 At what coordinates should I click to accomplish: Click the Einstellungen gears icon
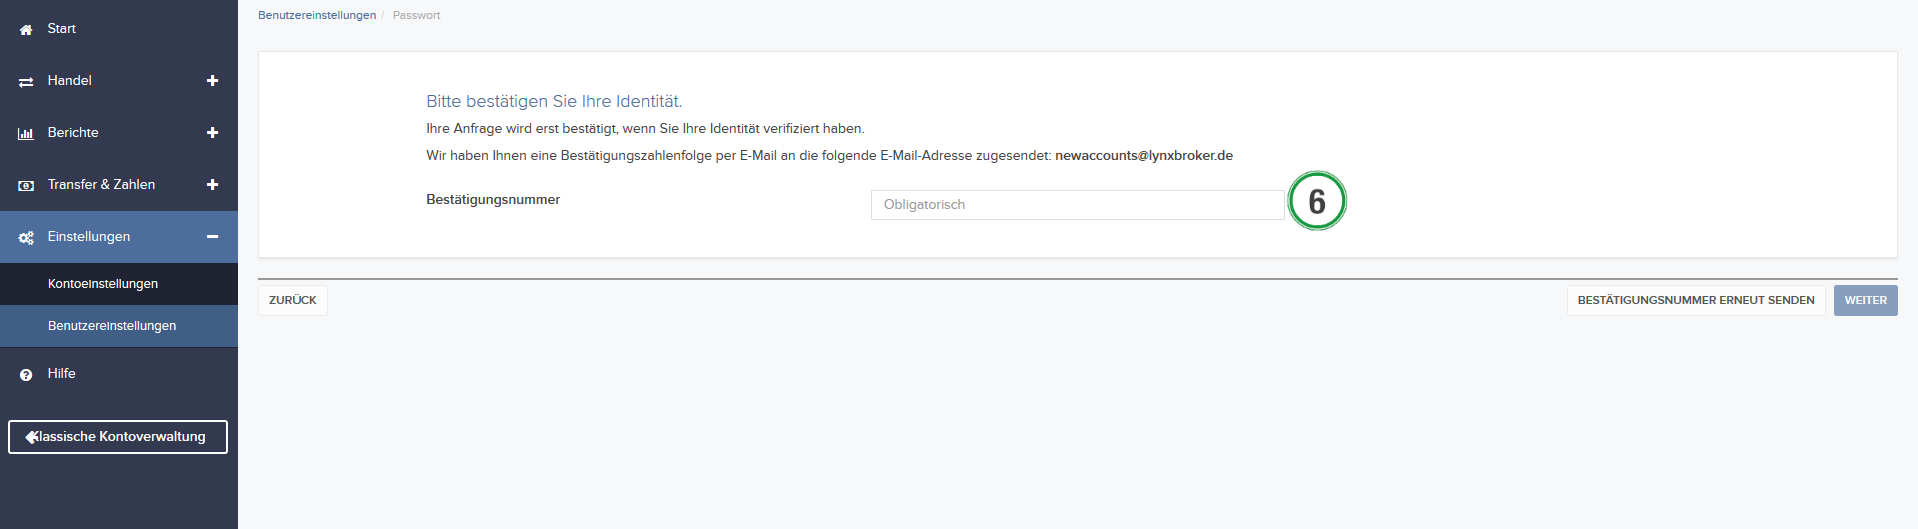coord(26,238)
